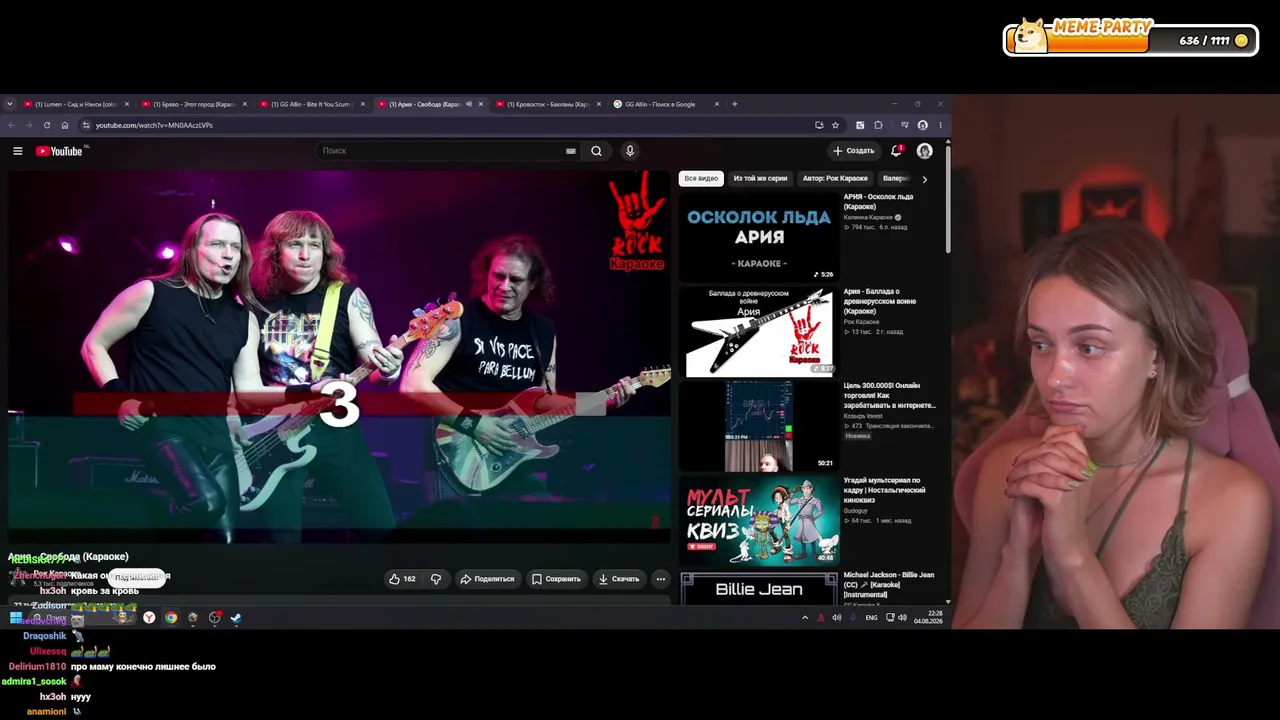Image resolution: width=1280 pixels, height=720 pixels.
Task: Dislike the Ария karaoke video
Action: (x=436, y=579)
